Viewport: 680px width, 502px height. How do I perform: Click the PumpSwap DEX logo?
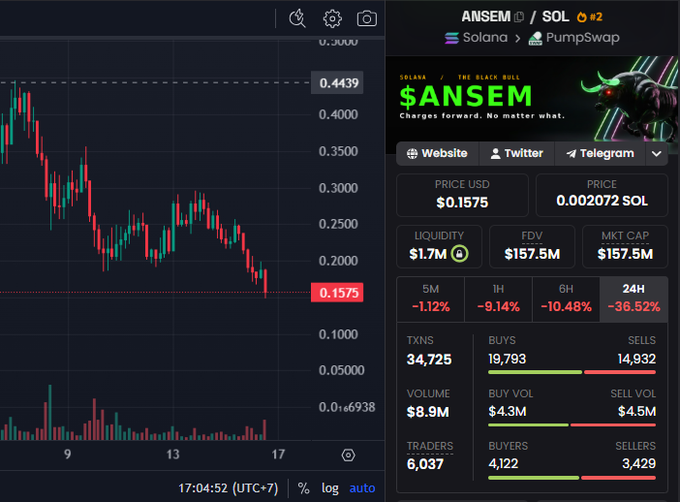pyautogui.click(x=535, y=38)
